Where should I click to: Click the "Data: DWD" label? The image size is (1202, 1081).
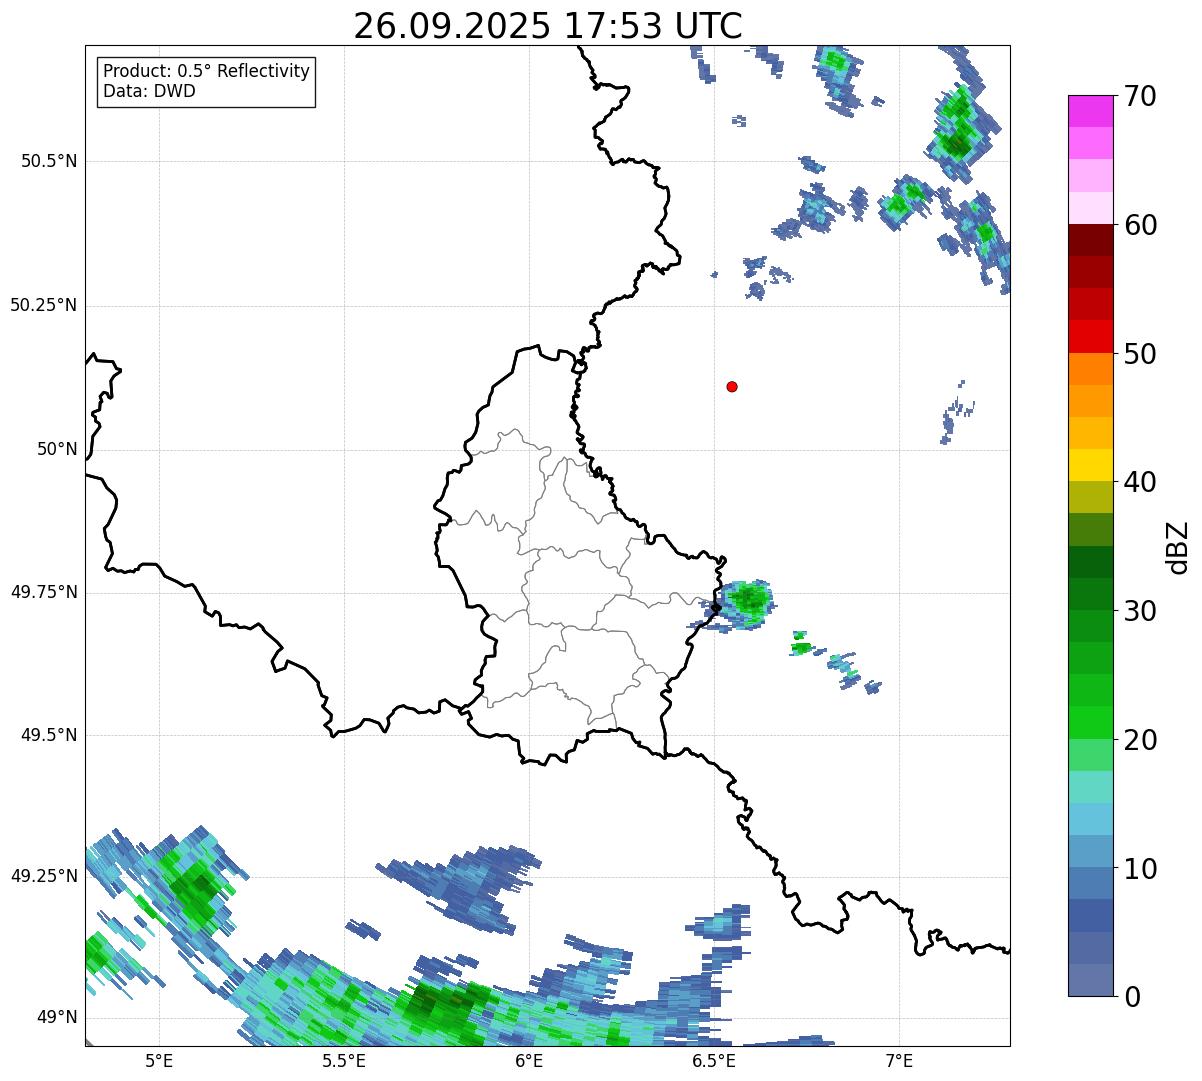[x=149, y=91]
